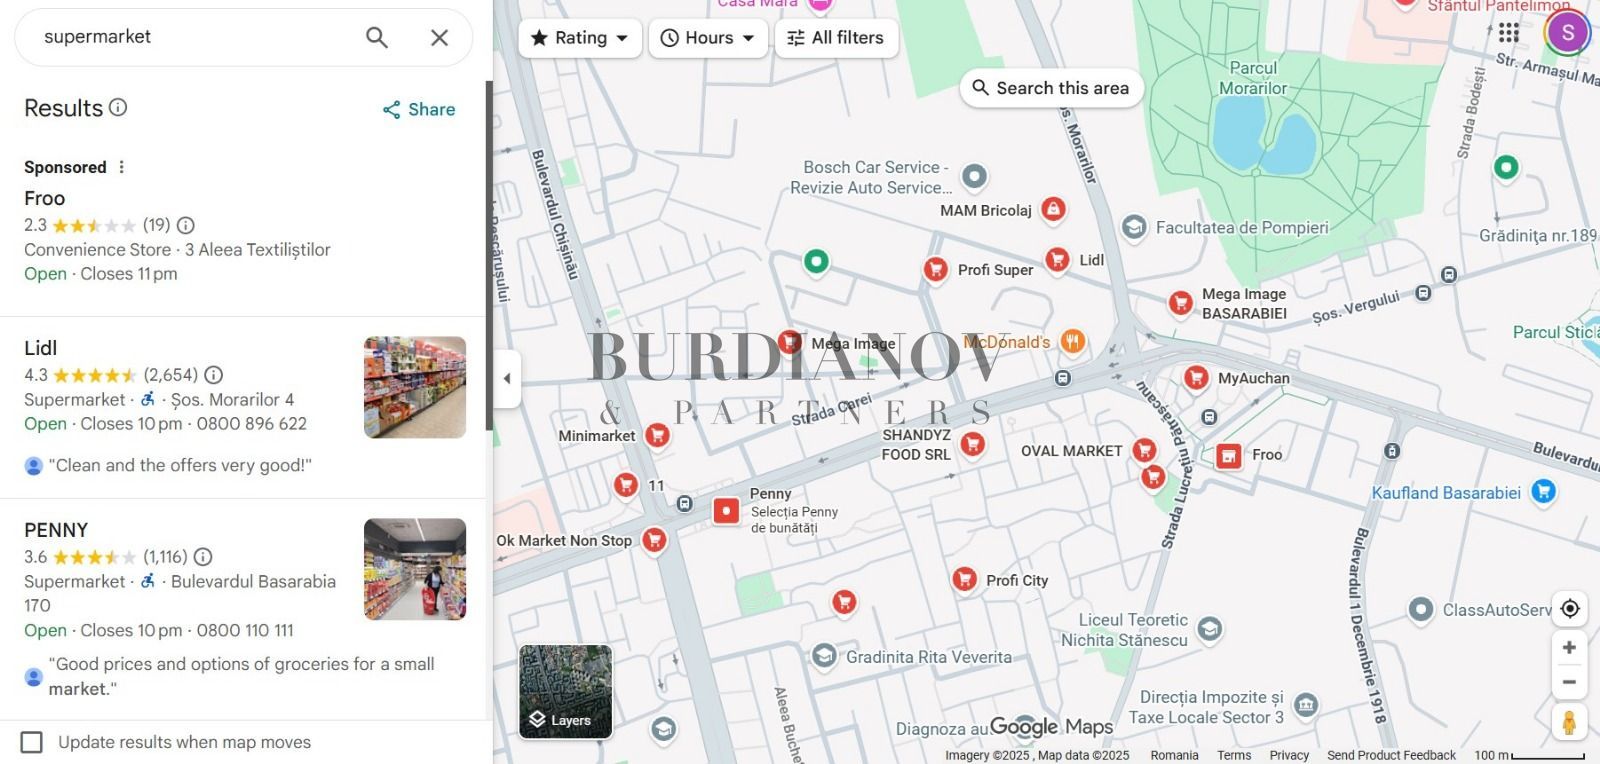The width and height of the screenshot is (1600, 764).
Task: Select the Kaufland Basarabiei pin
Action: coord(1544,491)
